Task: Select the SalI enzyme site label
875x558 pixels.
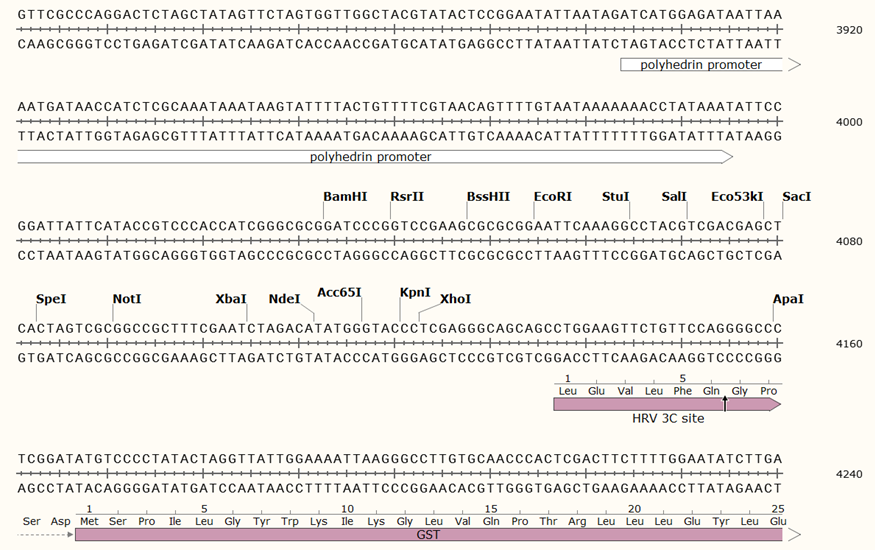Action: pos(674,196)
